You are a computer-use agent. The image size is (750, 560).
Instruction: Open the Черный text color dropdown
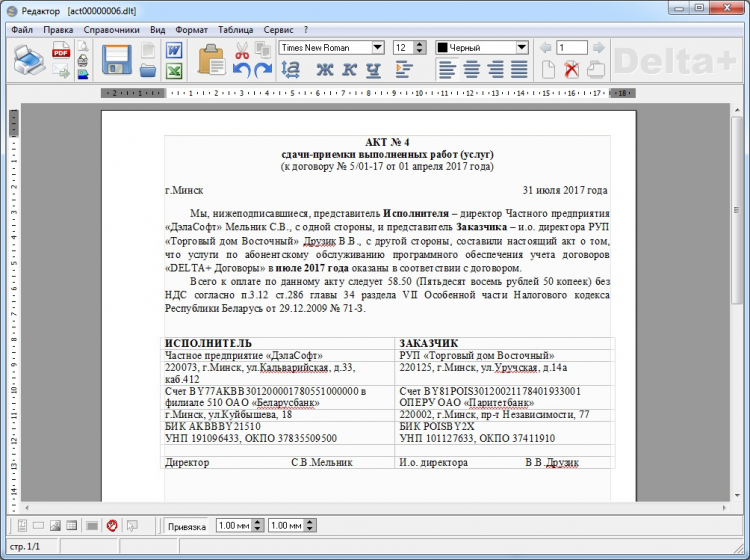(522, 47)
